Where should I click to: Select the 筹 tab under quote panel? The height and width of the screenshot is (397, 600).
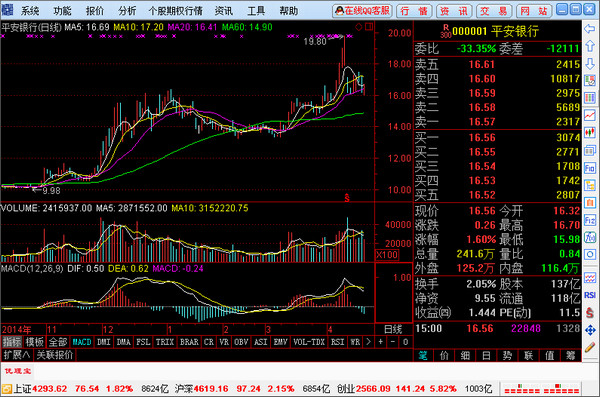(x=571, y=356)
